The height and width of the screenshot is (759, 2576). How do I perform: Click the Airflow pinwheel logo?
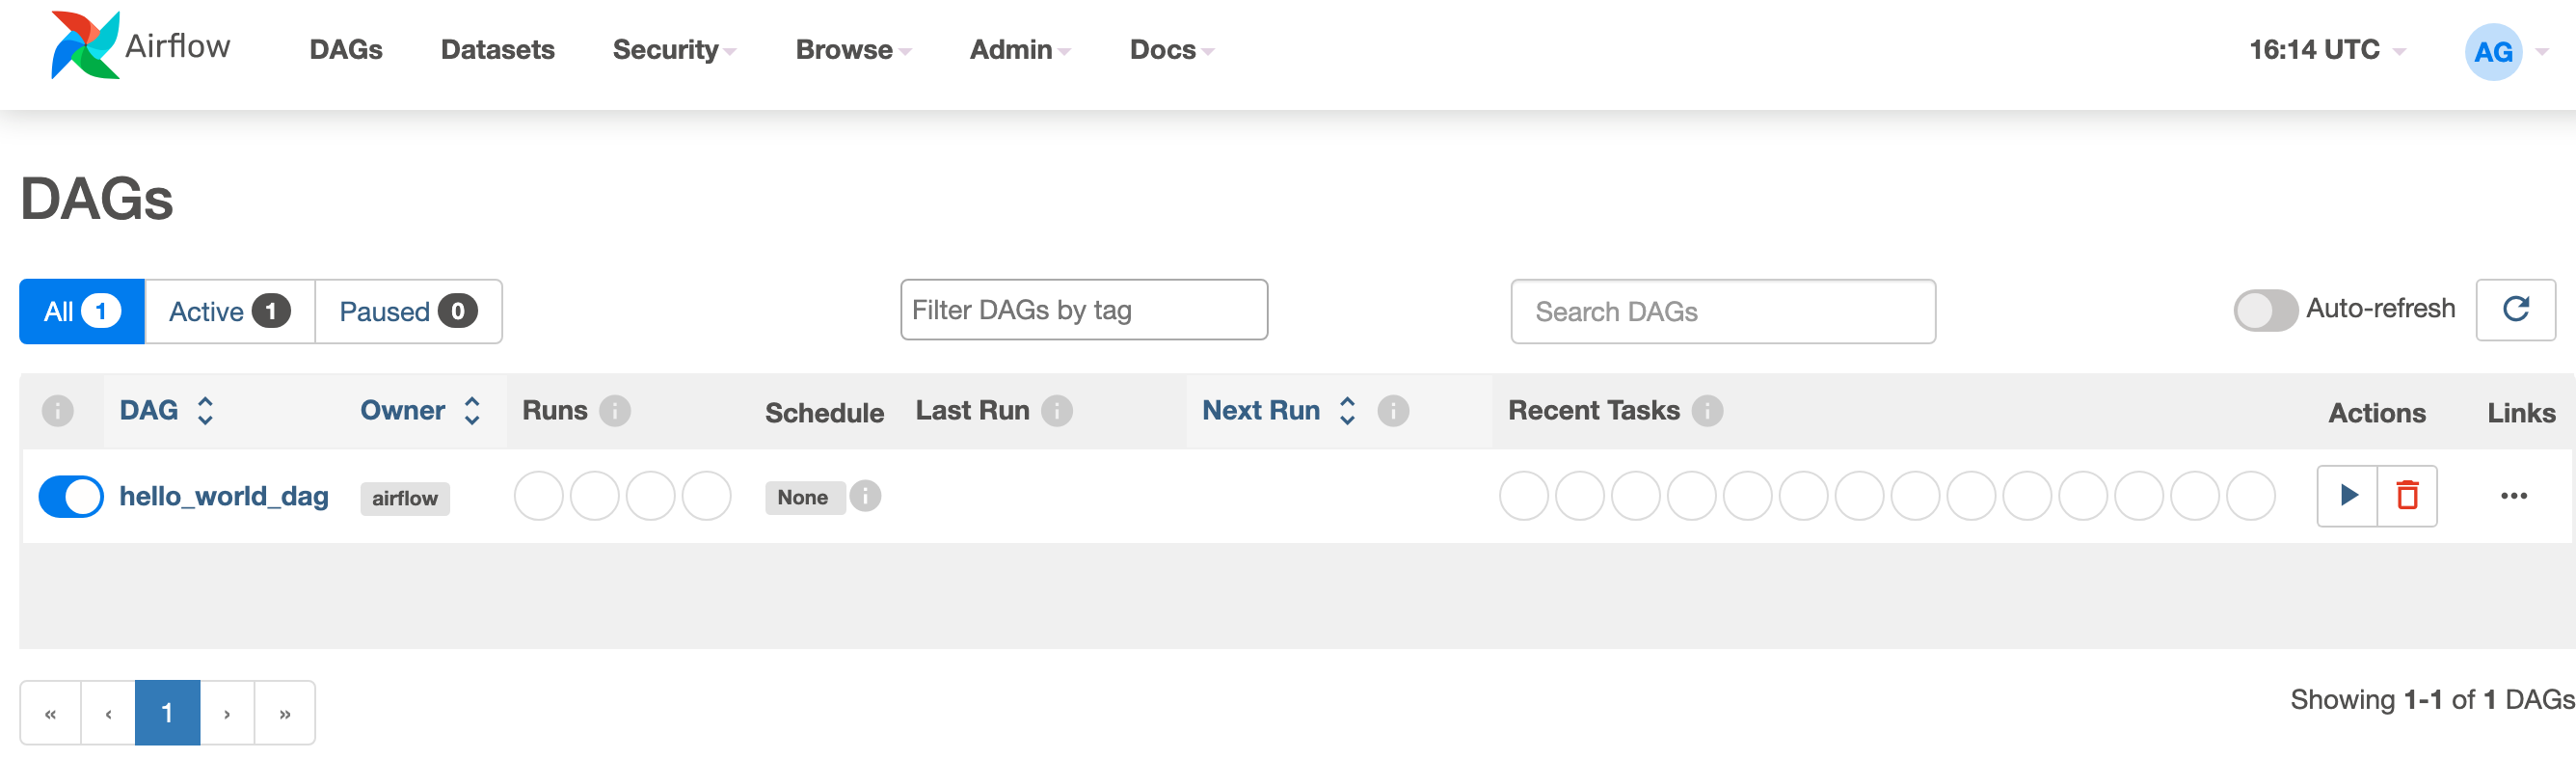(85, 45)
